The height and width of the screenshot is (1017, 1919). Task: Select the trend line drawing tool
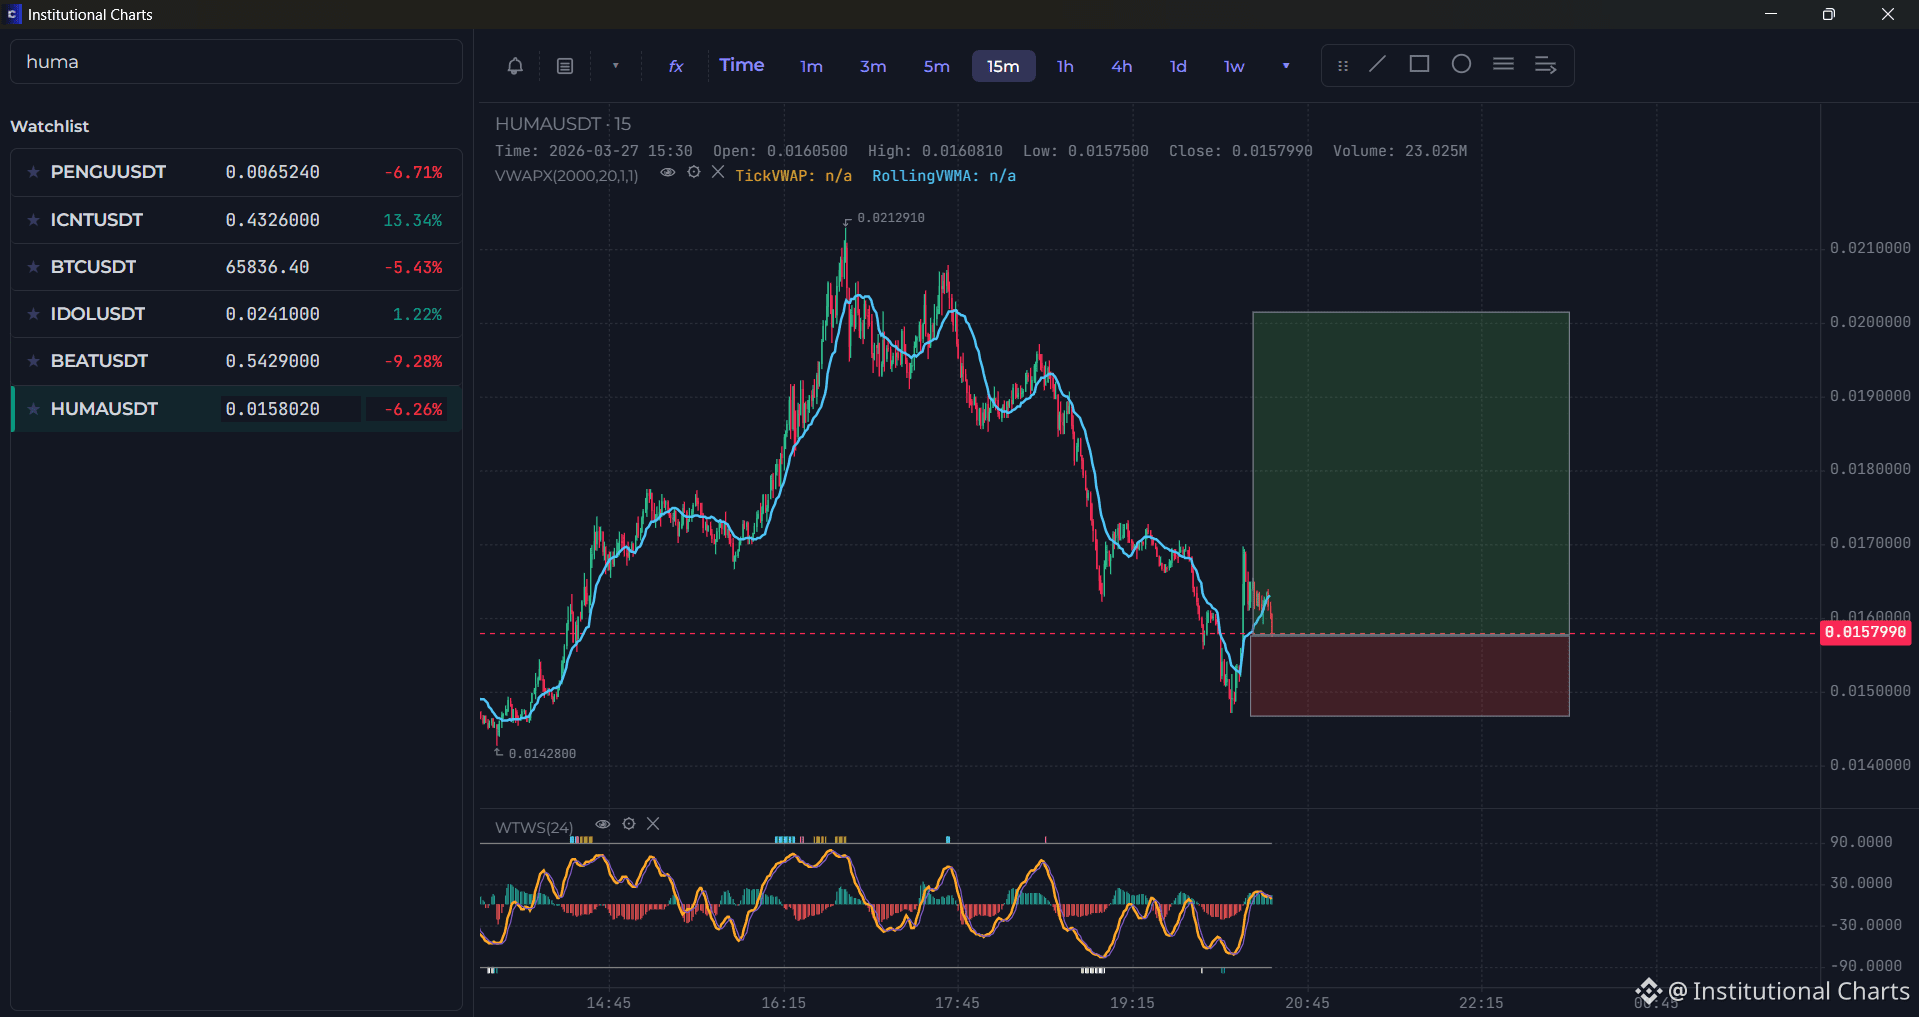[1377, 64]
